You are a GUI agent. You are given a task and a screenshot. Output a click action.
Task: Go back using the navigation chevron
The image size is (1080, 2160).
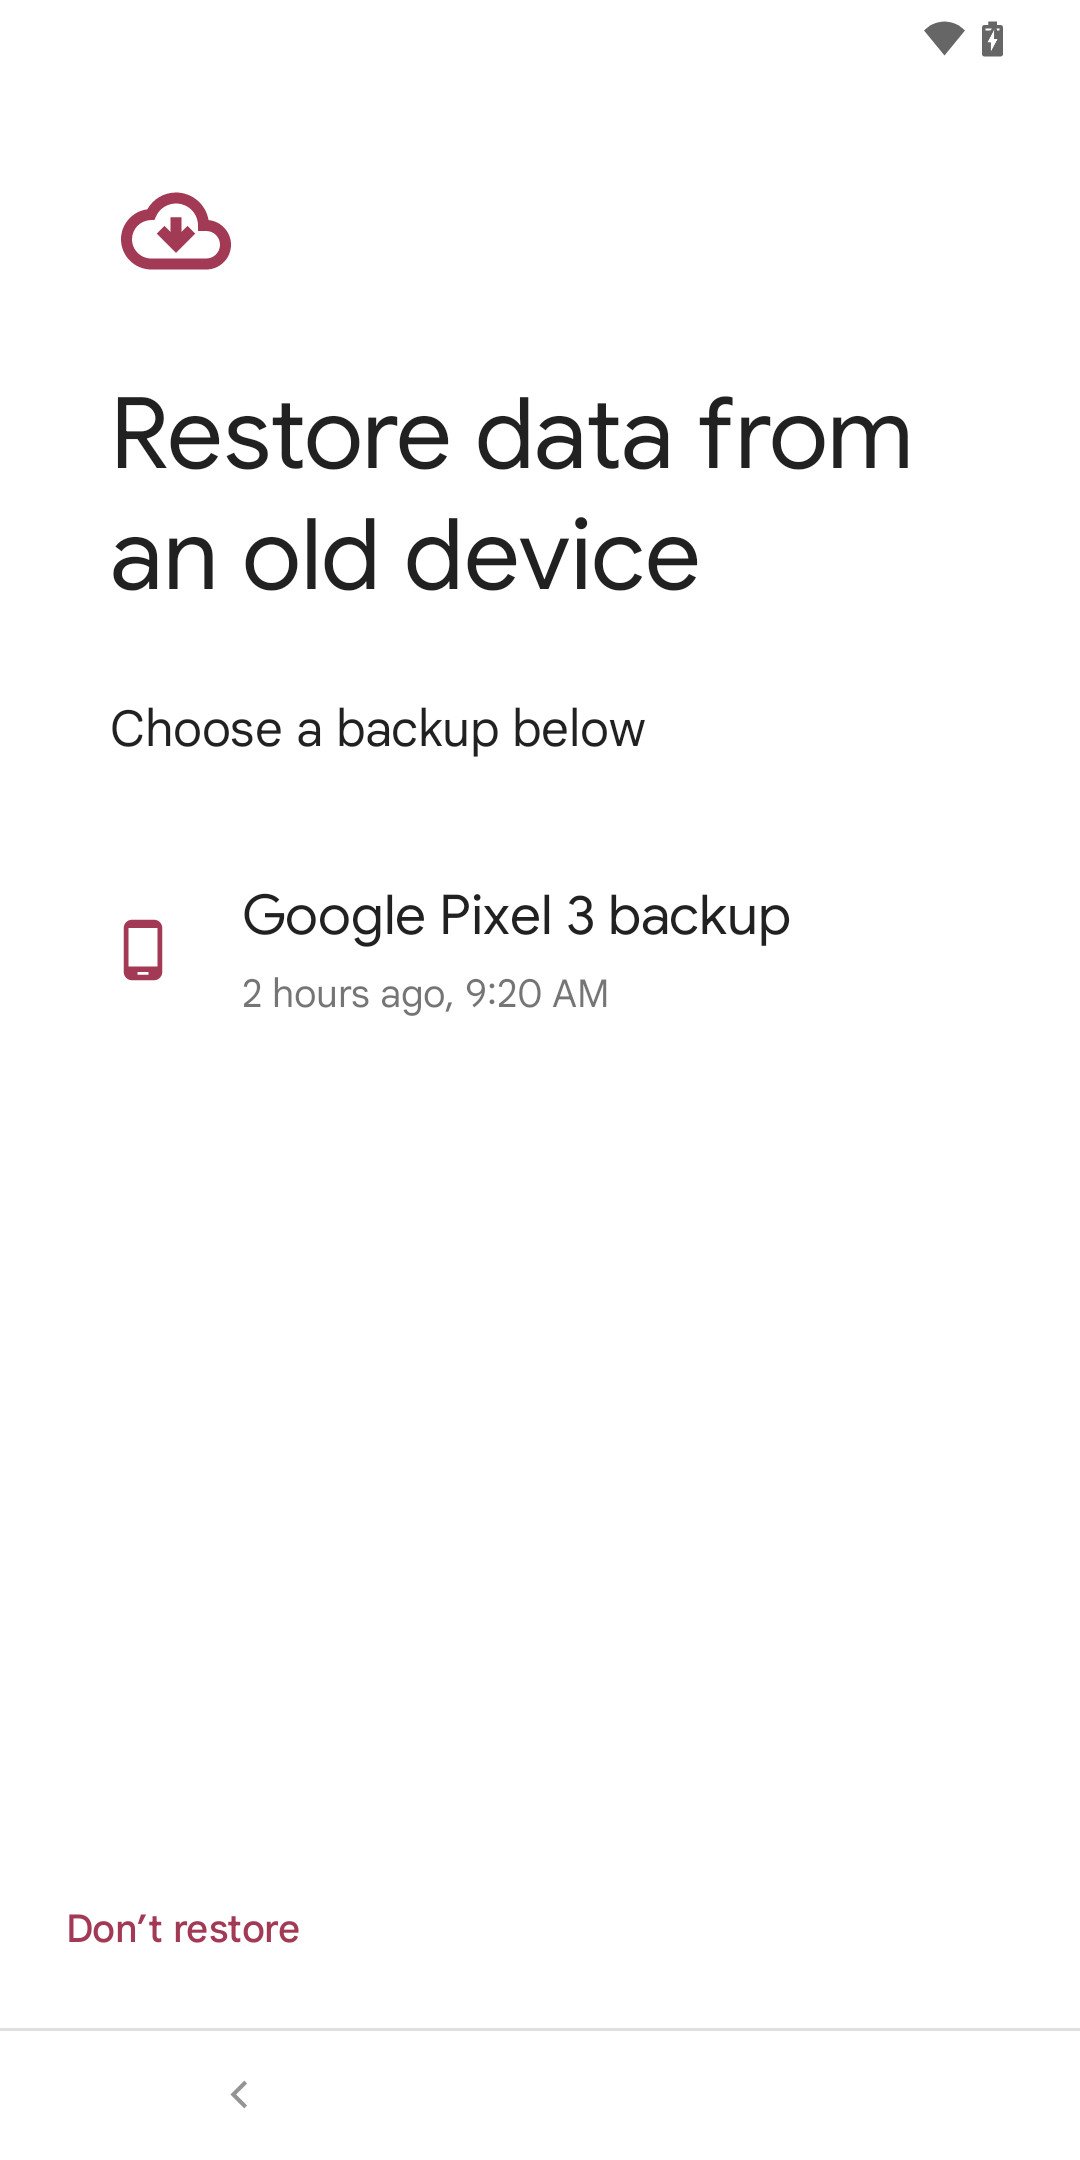click(x=239, y=2094)
